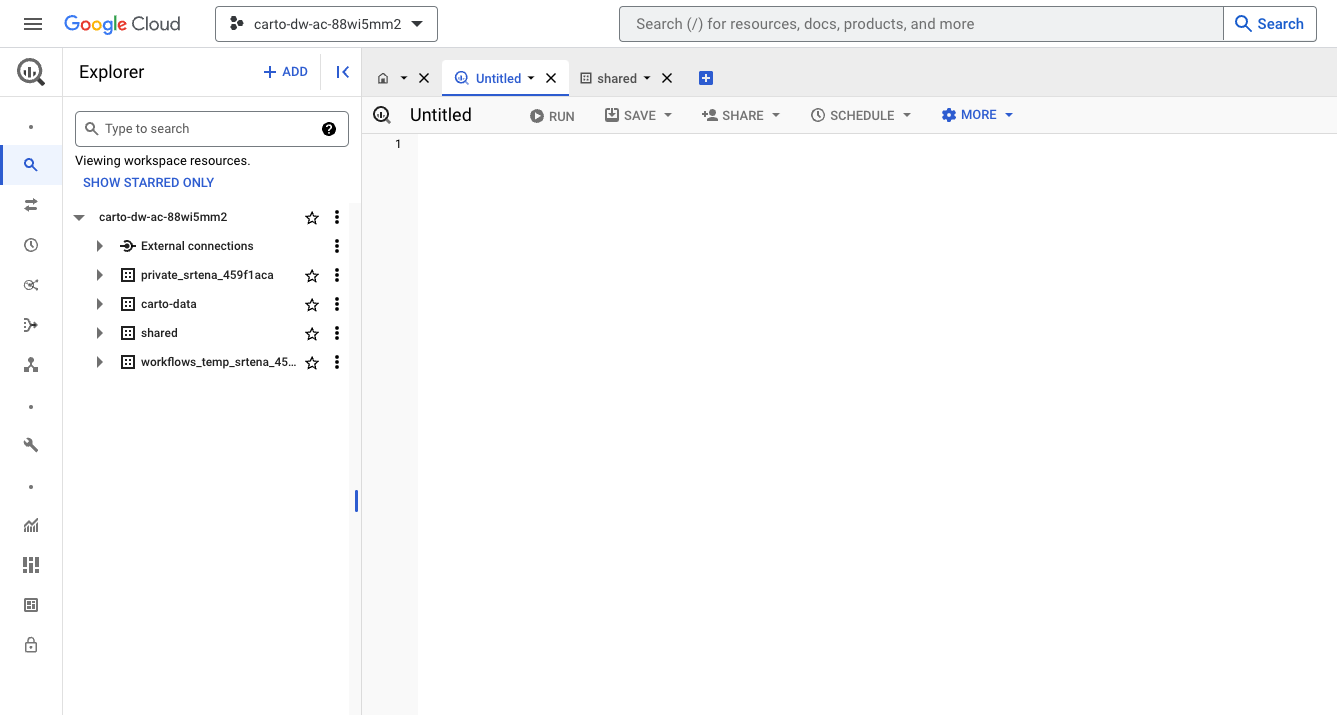This screenshot has width=1337, height=715.
Task: Click the Data transfers sidebar icon
Action: tap(31, 205)
